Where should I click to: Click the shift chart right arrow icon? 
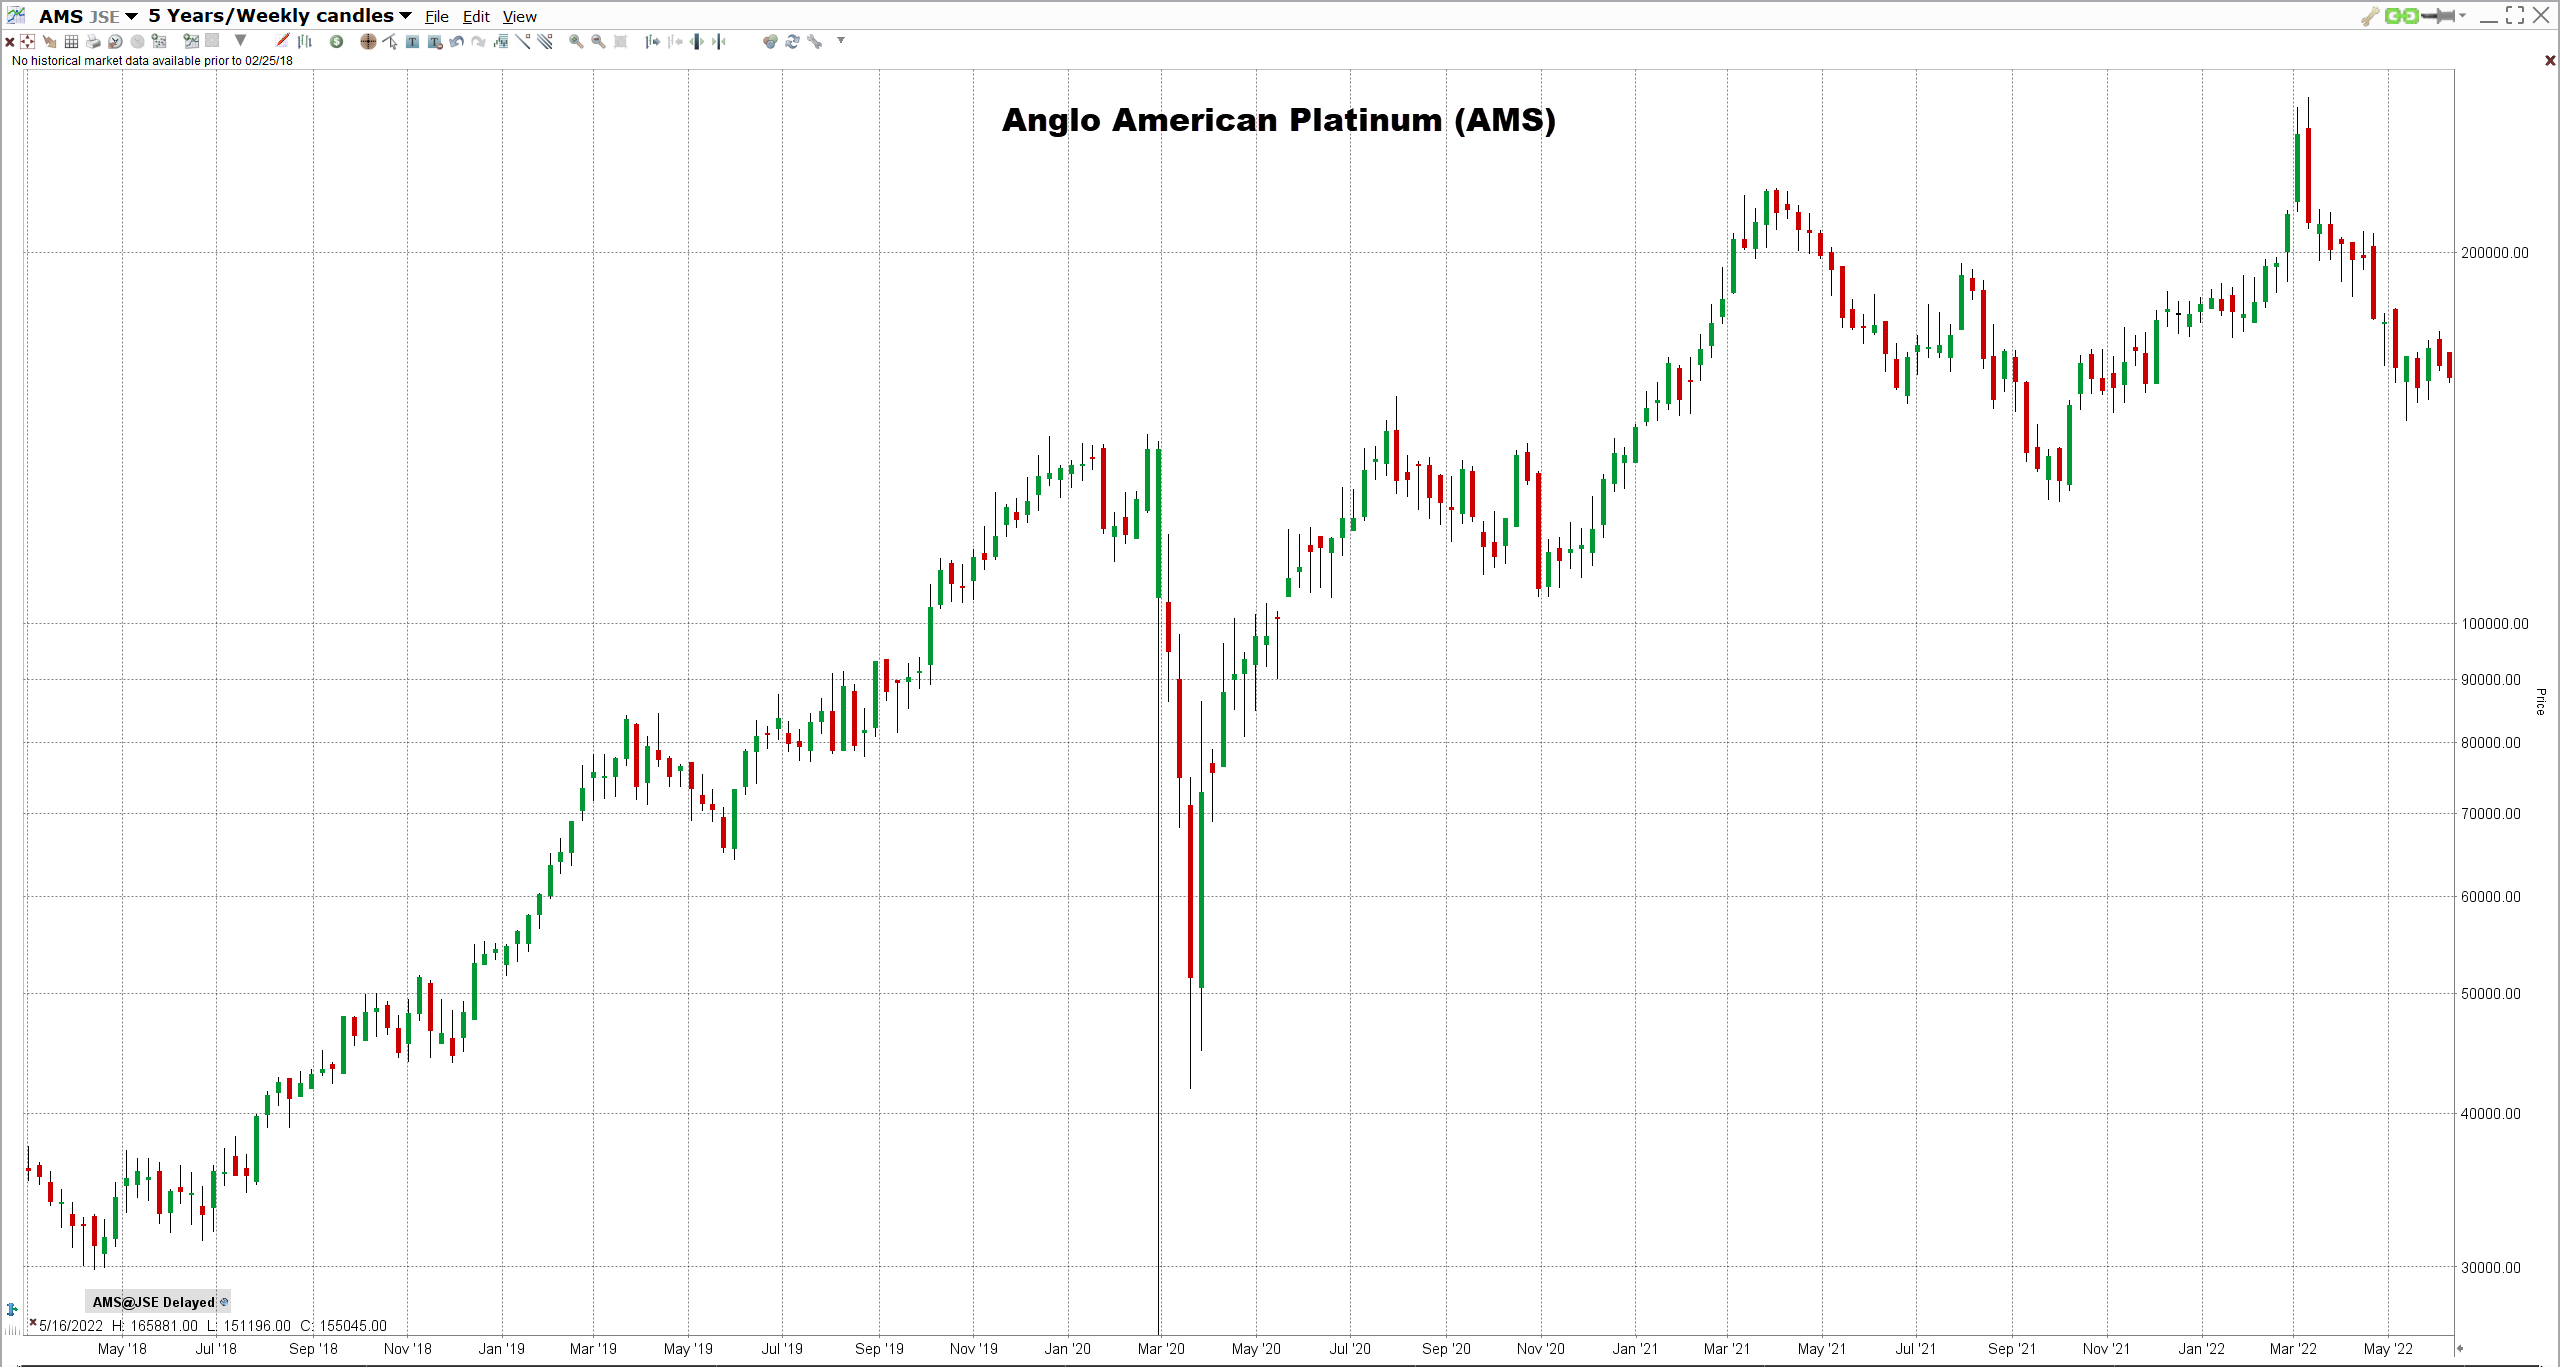(x=652, y=41)
